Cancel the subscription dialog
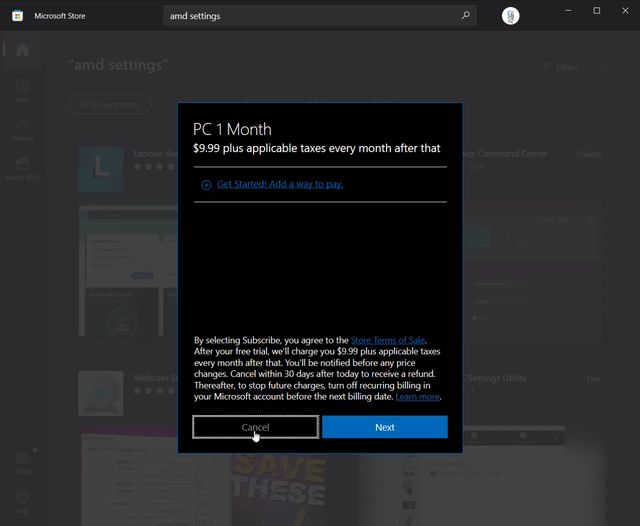640x526 pixels. pyautogui.click(x=256, y=427)
